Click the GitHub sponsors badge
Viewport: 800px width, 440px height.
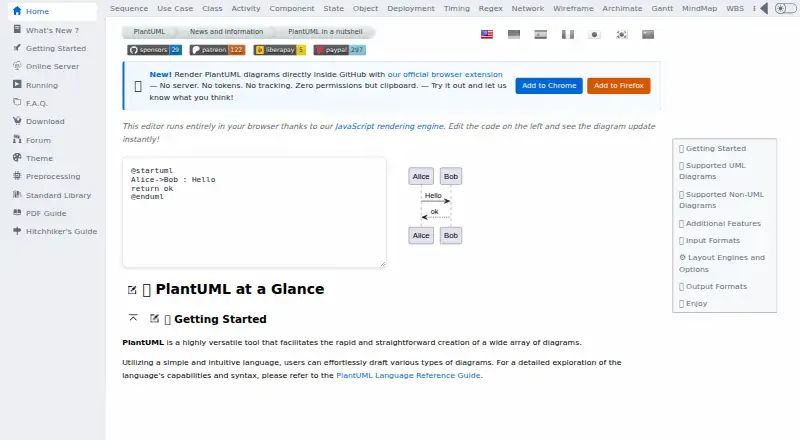[x=154, y=50]
